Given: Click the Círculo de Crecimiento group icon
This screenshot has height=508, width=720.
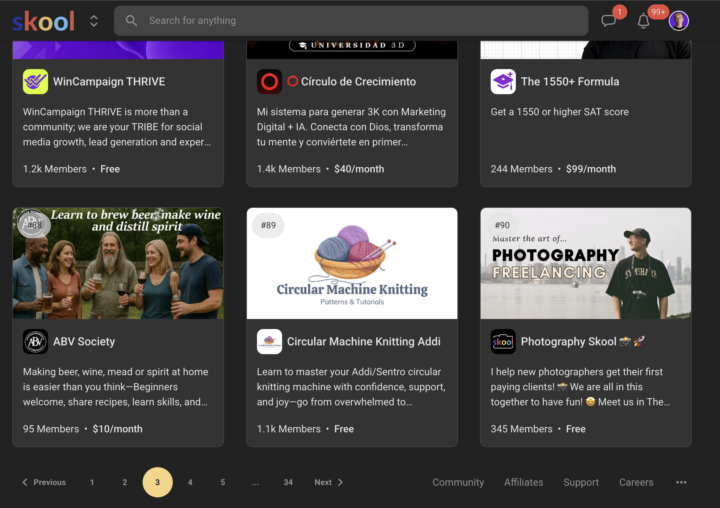Looking at the screenshot, I should (269, 82).
